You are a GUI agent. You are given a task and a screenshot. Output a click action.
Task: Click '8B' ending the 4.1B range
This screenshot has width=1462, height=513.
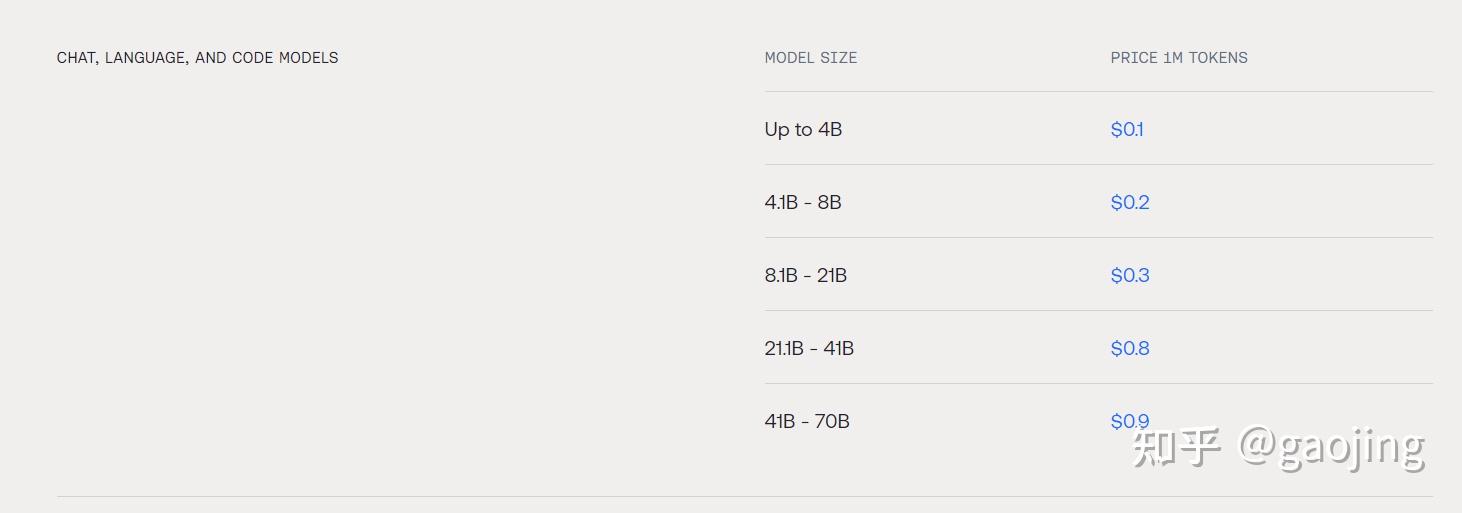click(829, 202)
